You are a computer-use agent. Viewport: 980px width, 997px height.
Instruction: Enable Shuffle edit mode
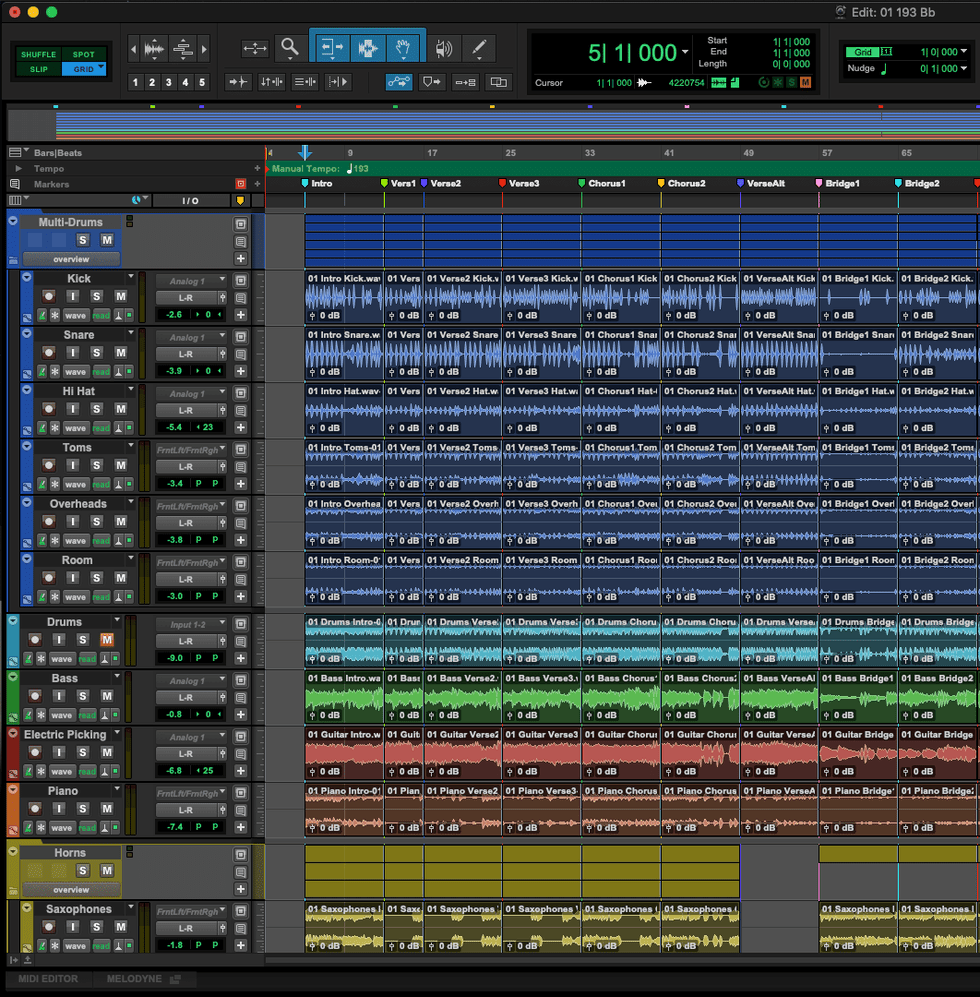coord(38,55)
